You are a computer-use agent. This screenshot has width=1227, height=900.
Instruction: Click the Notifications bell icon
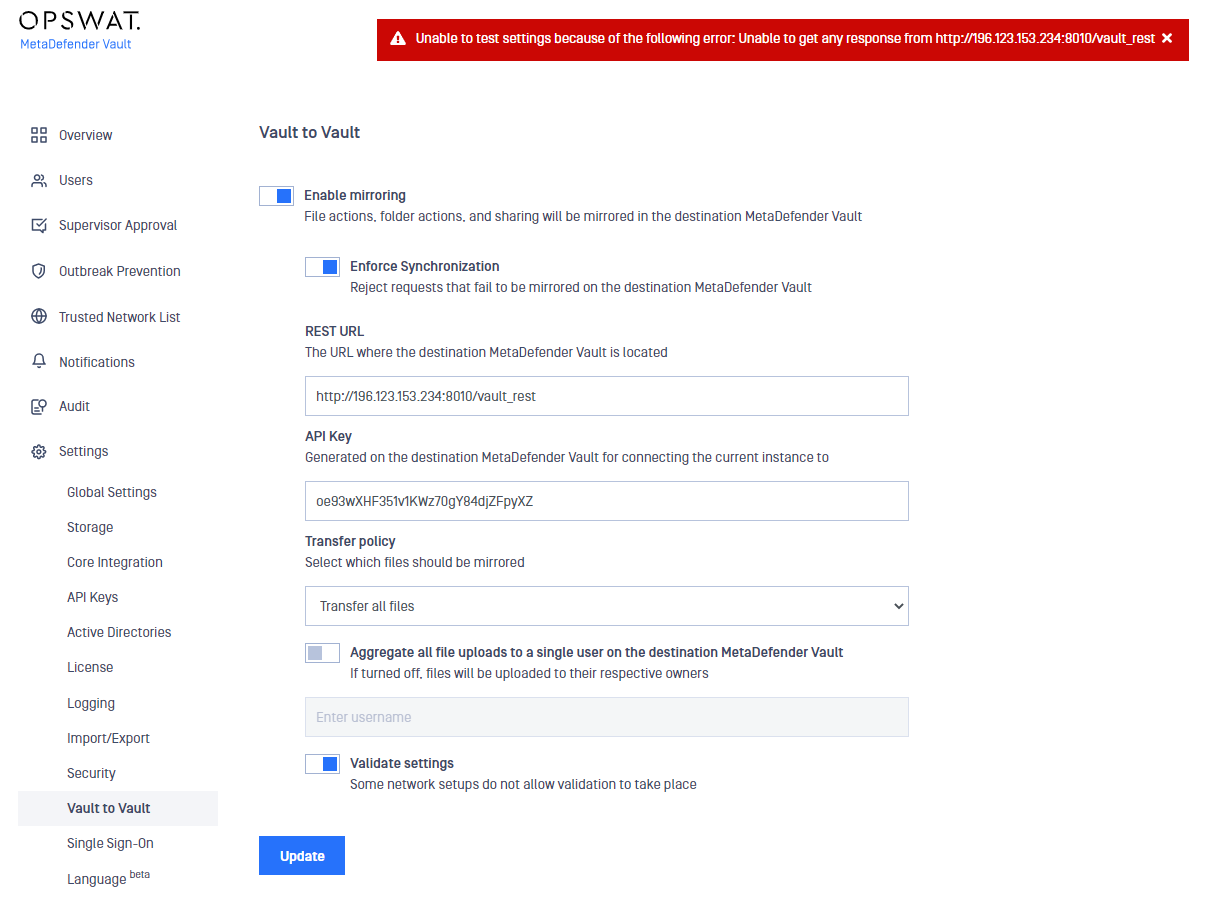[x=39, y=361]
